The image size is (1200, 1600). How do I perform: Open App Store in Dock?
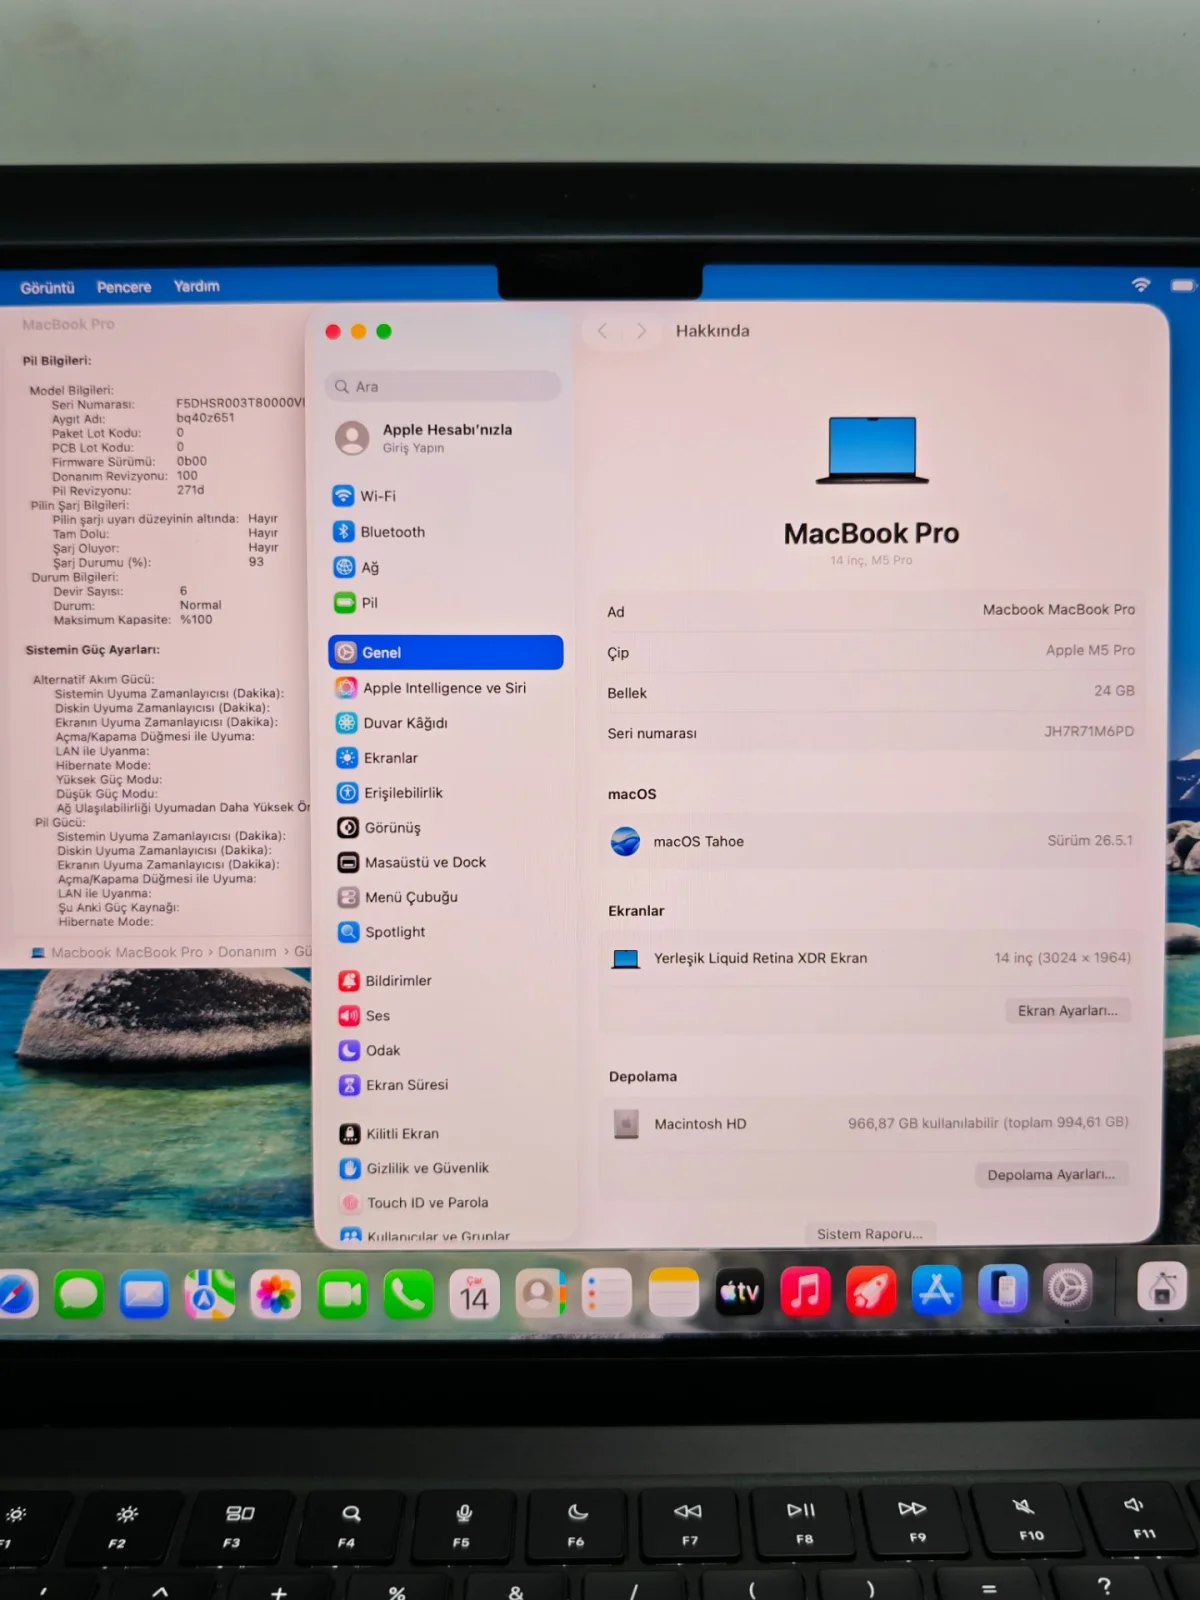click(937, 1290)
